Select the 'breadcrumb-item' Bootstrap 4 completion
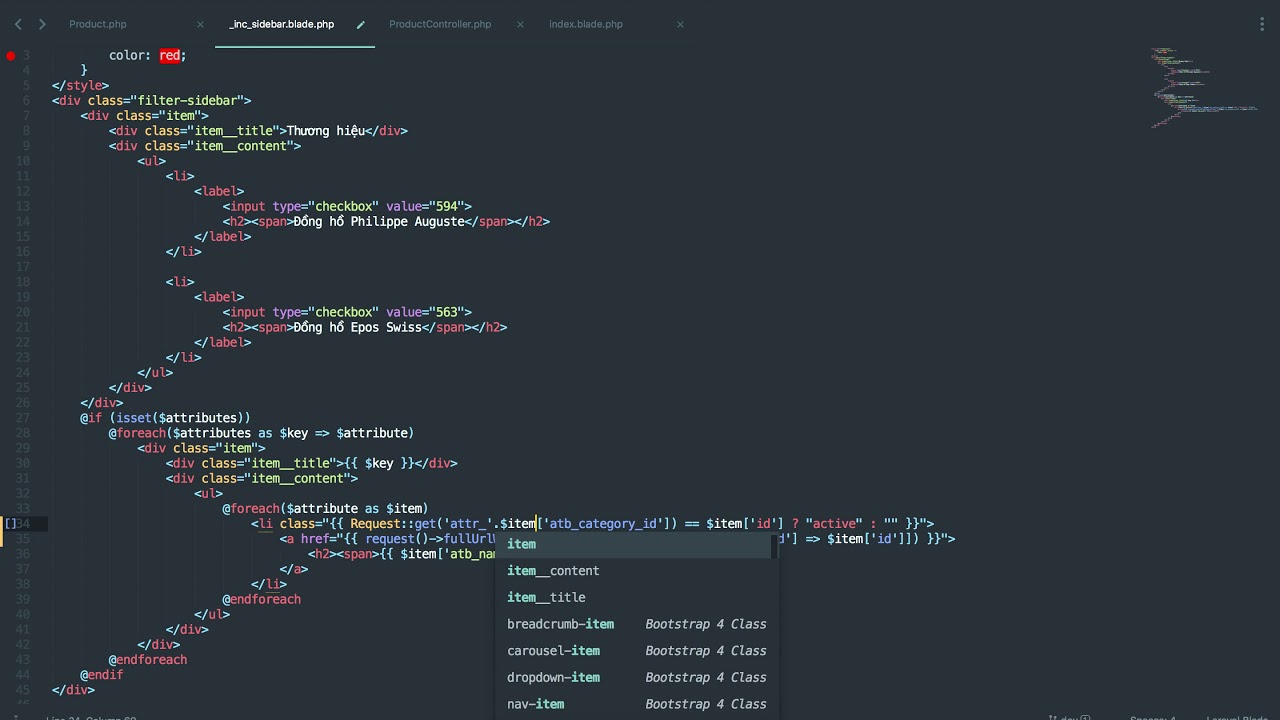The width and height of the screenshot is (1280, 720). coord(636,624)
